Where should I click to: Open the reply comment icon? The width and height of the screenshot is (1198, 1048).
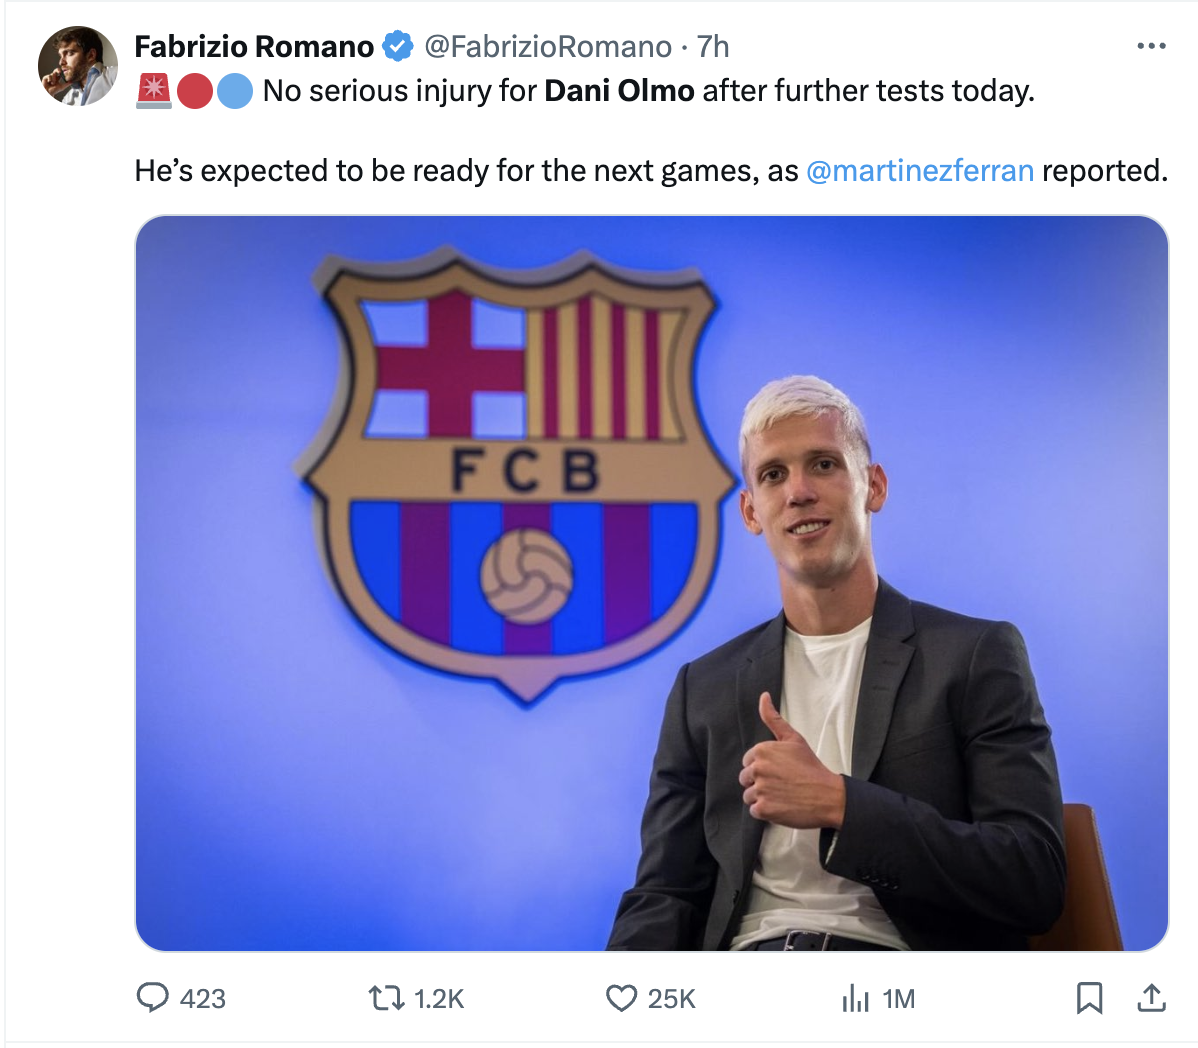pos(153,998)
